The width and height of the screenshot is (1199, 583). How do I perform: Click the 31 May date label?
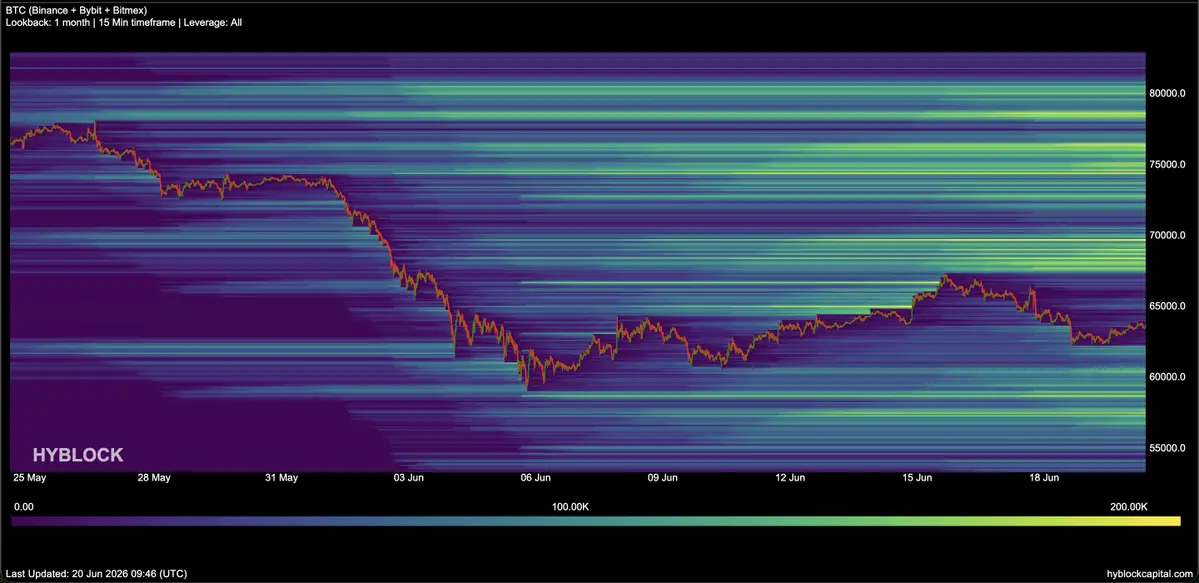click(281, 478)
